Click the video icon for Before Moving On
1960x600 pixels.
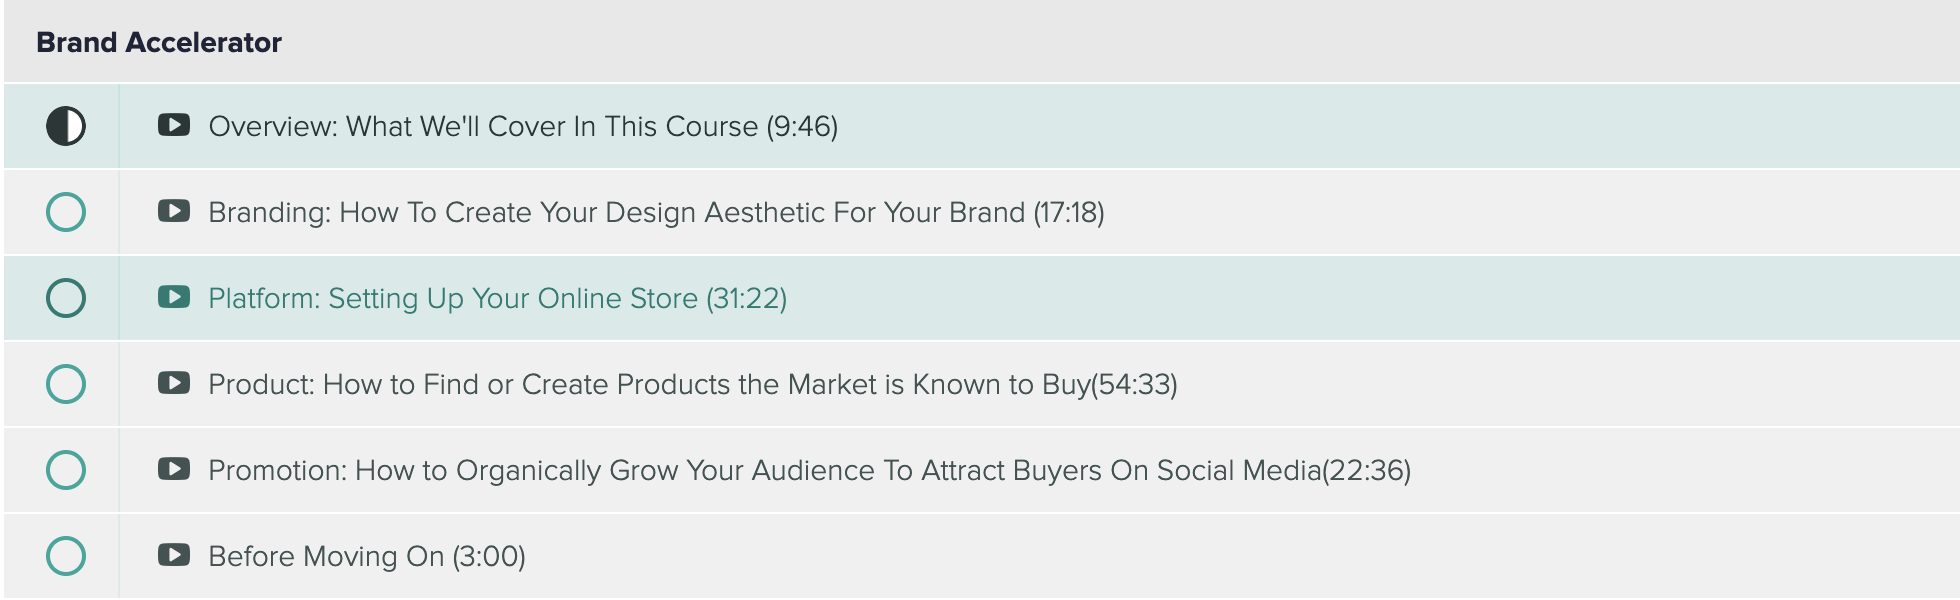click(x=174, y=555)
